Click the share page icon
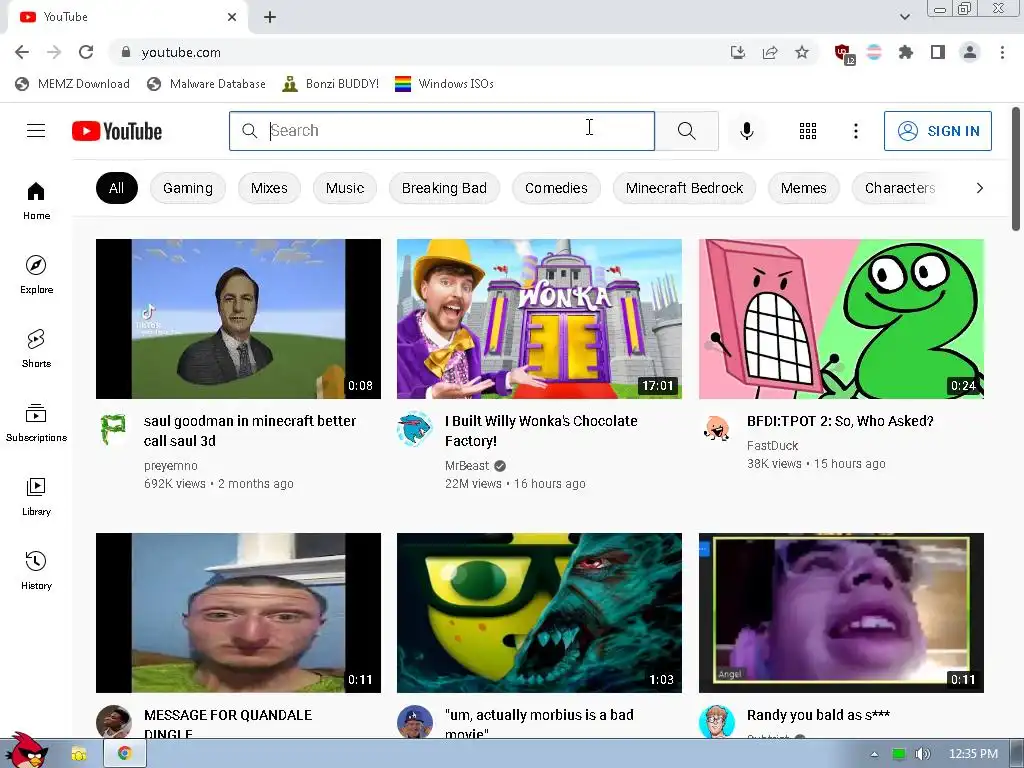The width and height of the screenshot is (1024, 768). tap(770, 52)
